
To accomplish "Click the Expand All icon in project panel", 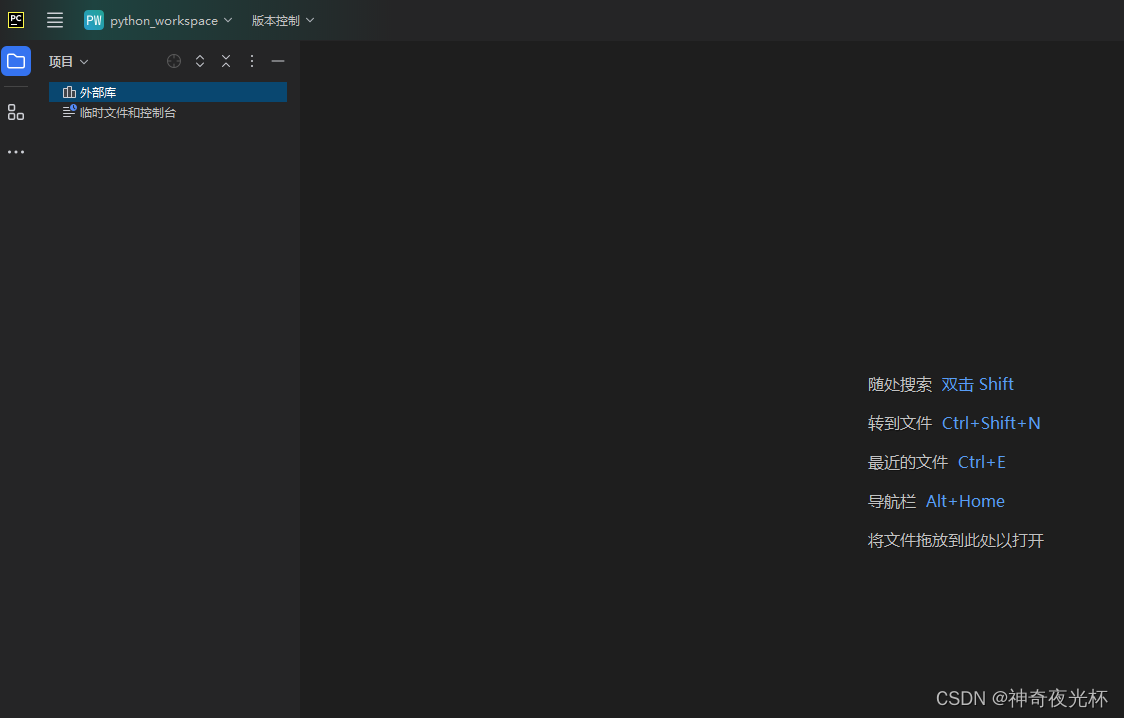I will coord(200,61).
